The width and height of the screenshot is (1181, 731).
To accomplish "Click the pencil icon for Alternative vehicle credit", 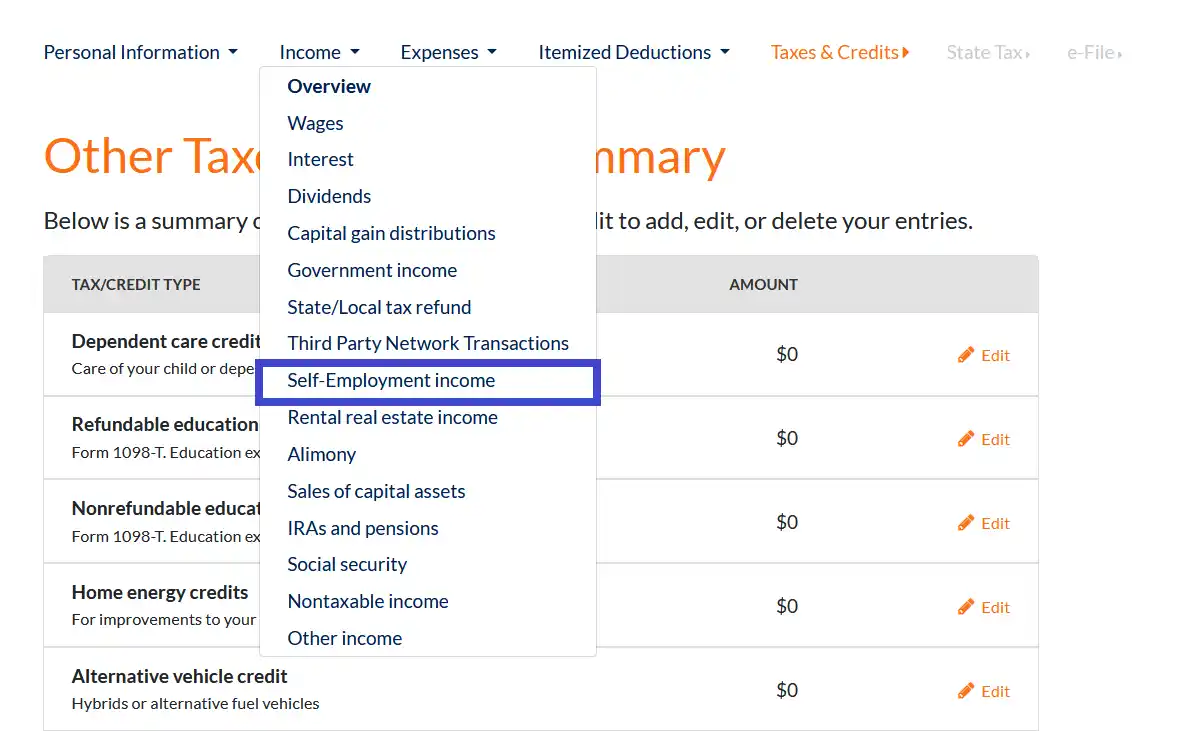I will tap(966, 691).
